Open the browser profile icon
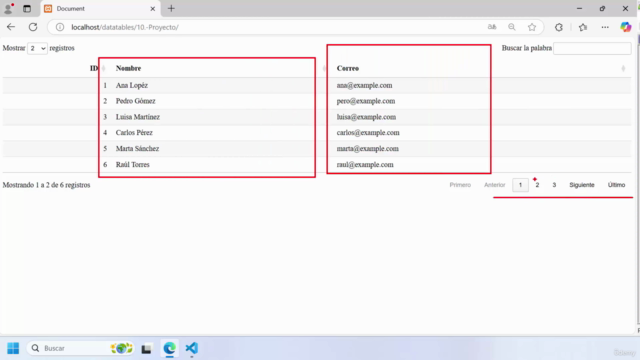 [8, 9]
